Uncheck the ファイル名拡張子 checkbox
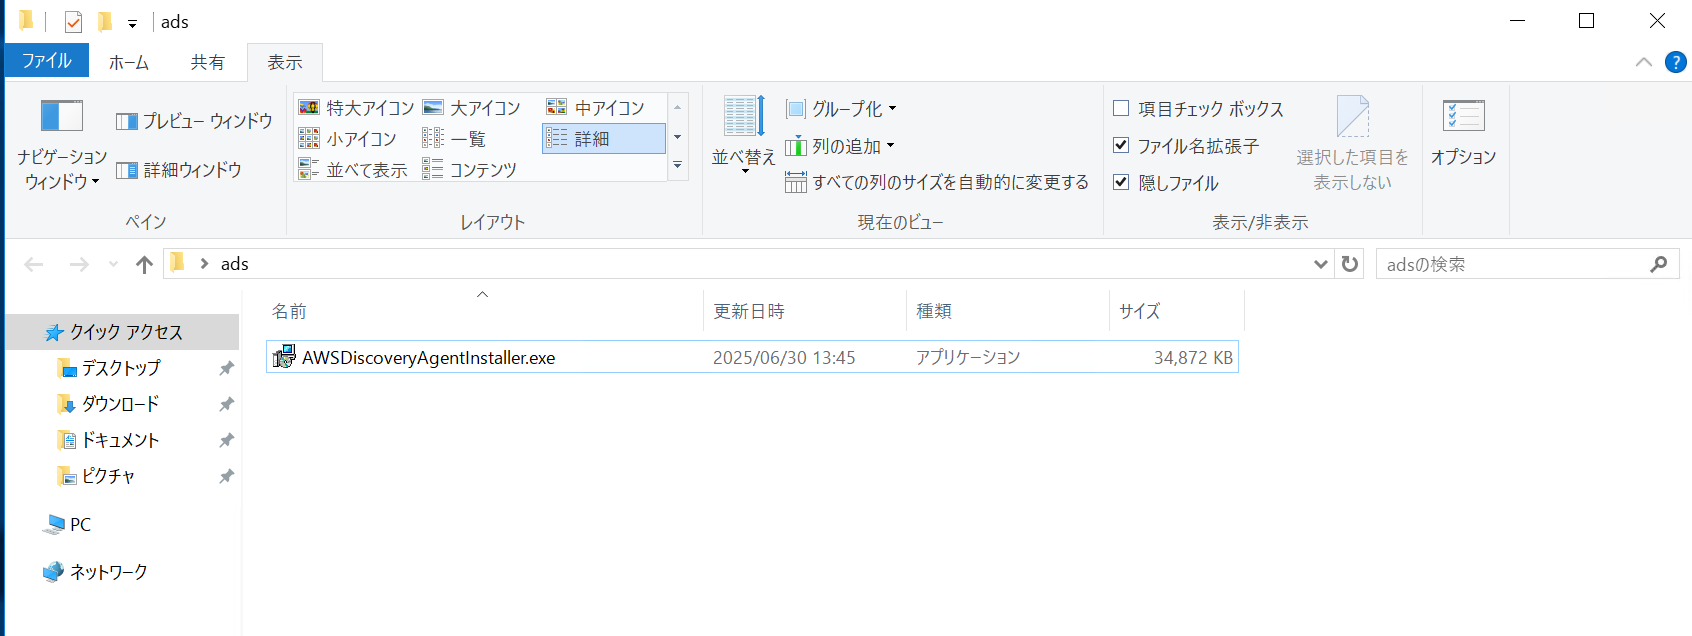This screenshot has width=1692, height=636. pos(1121,145)
